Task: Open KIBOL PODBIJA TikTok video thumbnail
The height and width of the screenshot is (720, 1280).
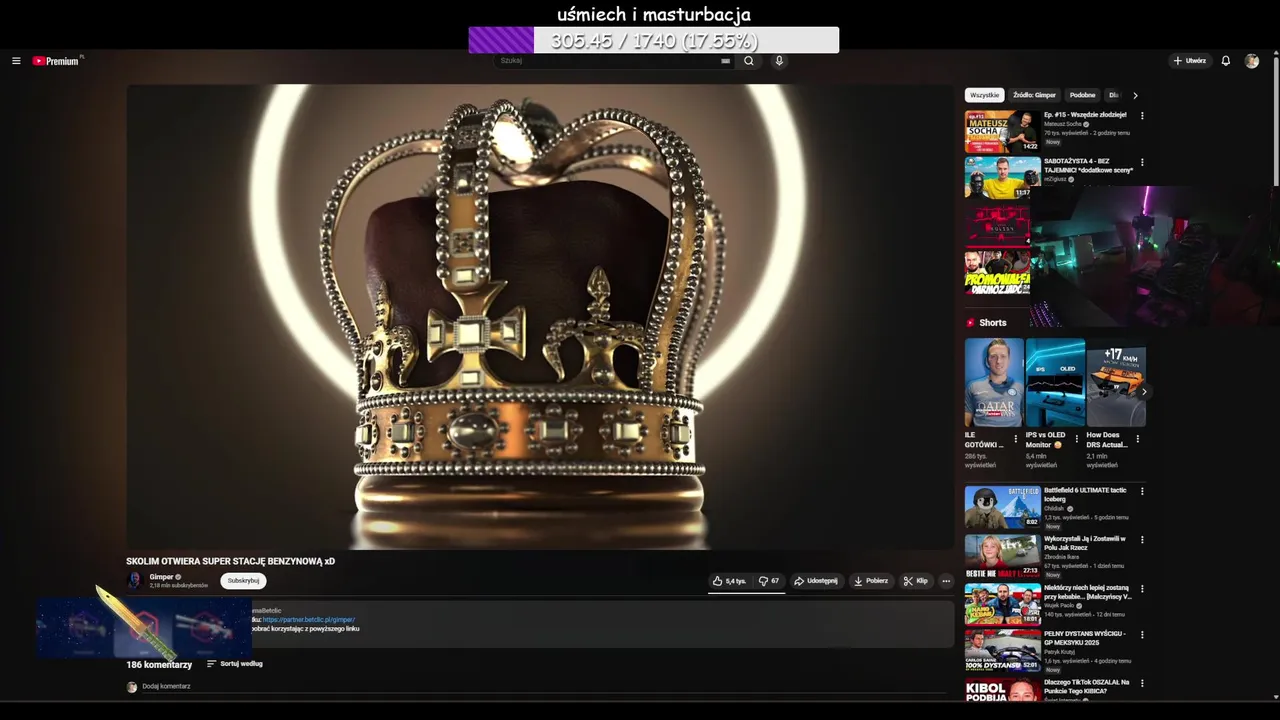Action: (1002, 690)
